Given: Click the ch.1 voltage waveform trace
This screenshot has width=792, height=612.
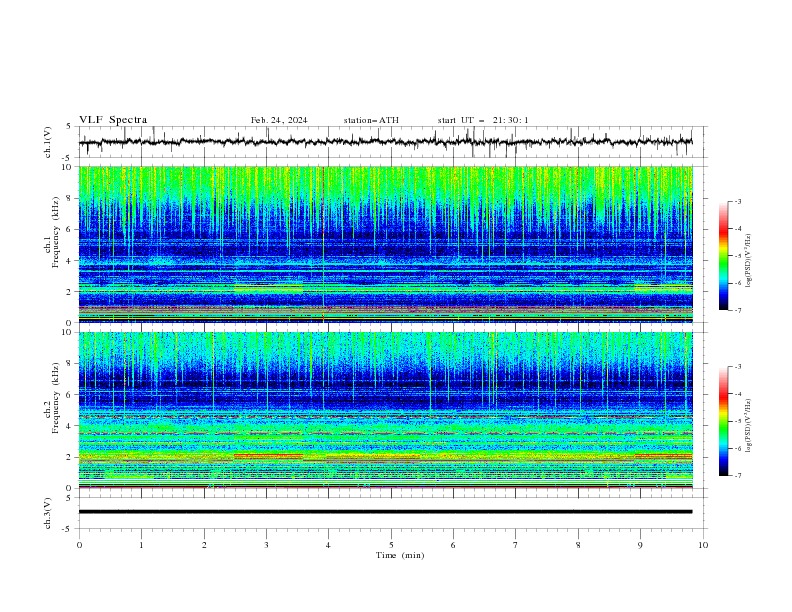Looking at the screenshot, I should pyautogui.click(x=385, y=142).
